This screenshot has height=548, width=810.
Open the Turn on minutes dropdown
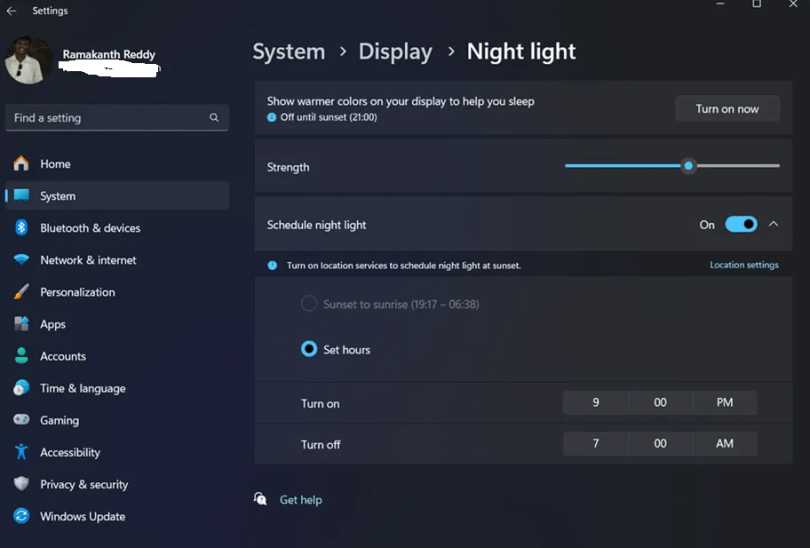tap(660, 402)
